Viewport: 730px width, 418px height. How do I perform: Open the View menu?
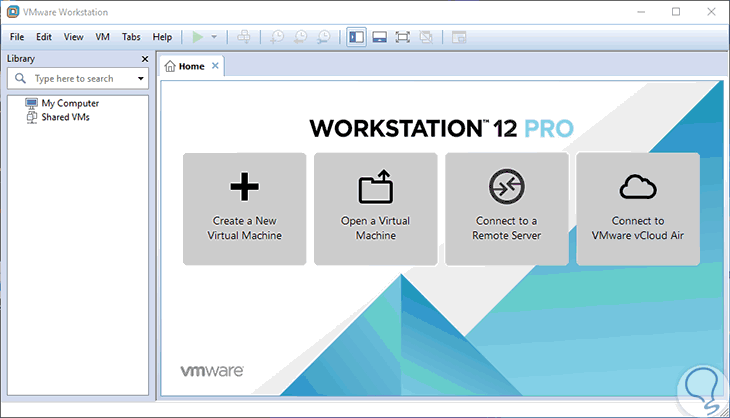click(x=74, y=37)
